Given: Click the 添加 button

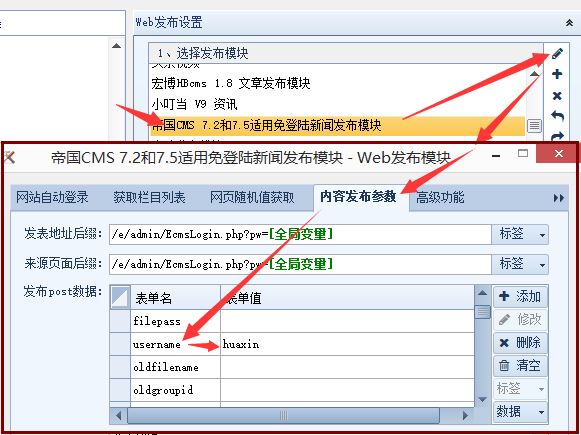Looking at the screenshot, I should pyautogui.click(x=520, y=296).
